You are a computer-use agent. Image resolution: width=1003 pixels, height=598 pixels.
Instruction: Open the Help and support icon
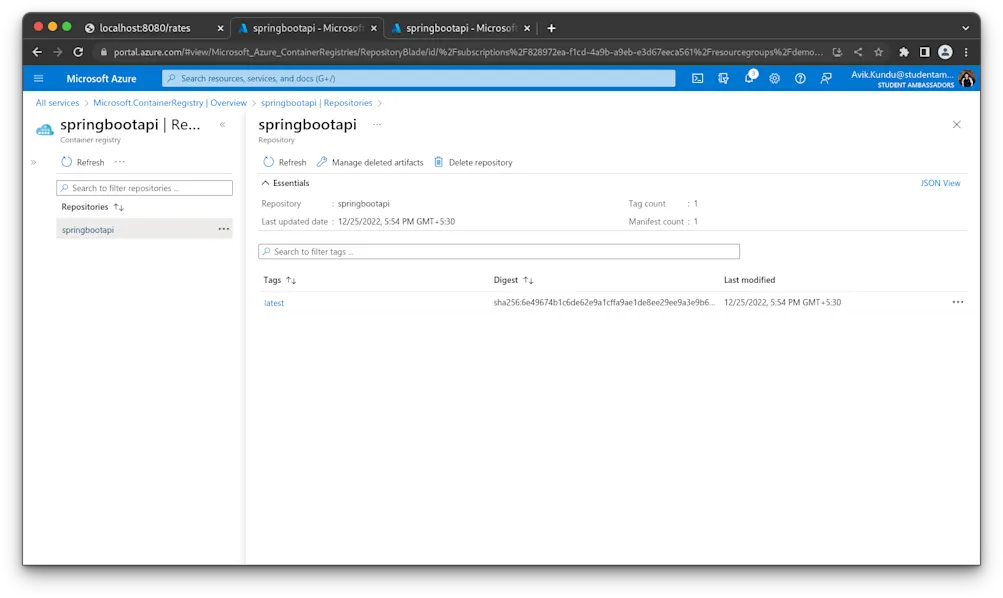pos(800,78)
